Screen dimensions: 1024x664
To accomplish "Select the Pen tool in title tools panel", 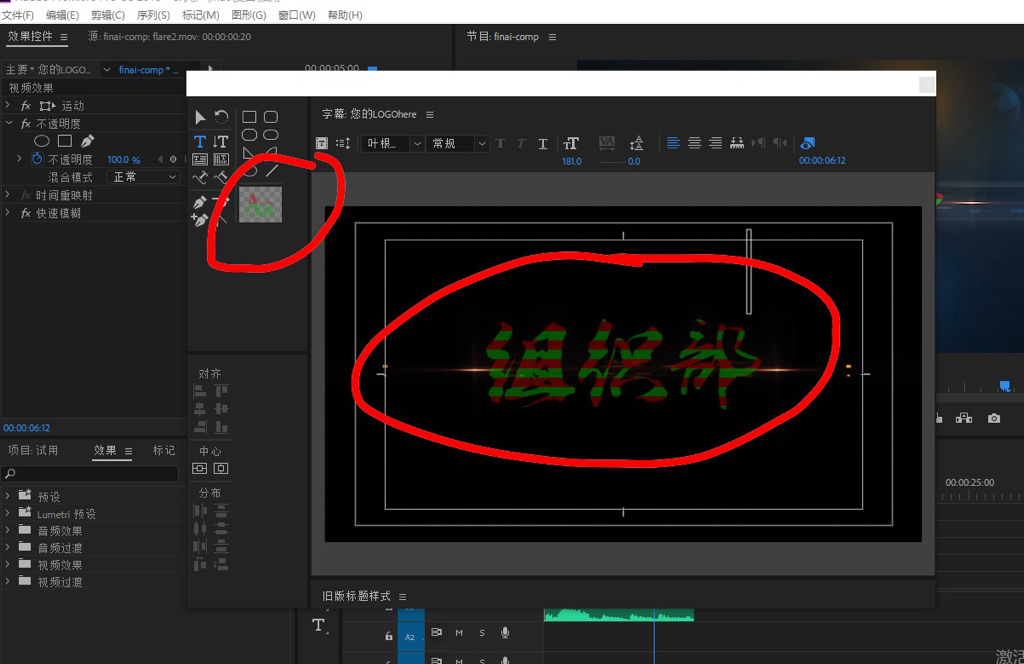I will pos(200,201).
